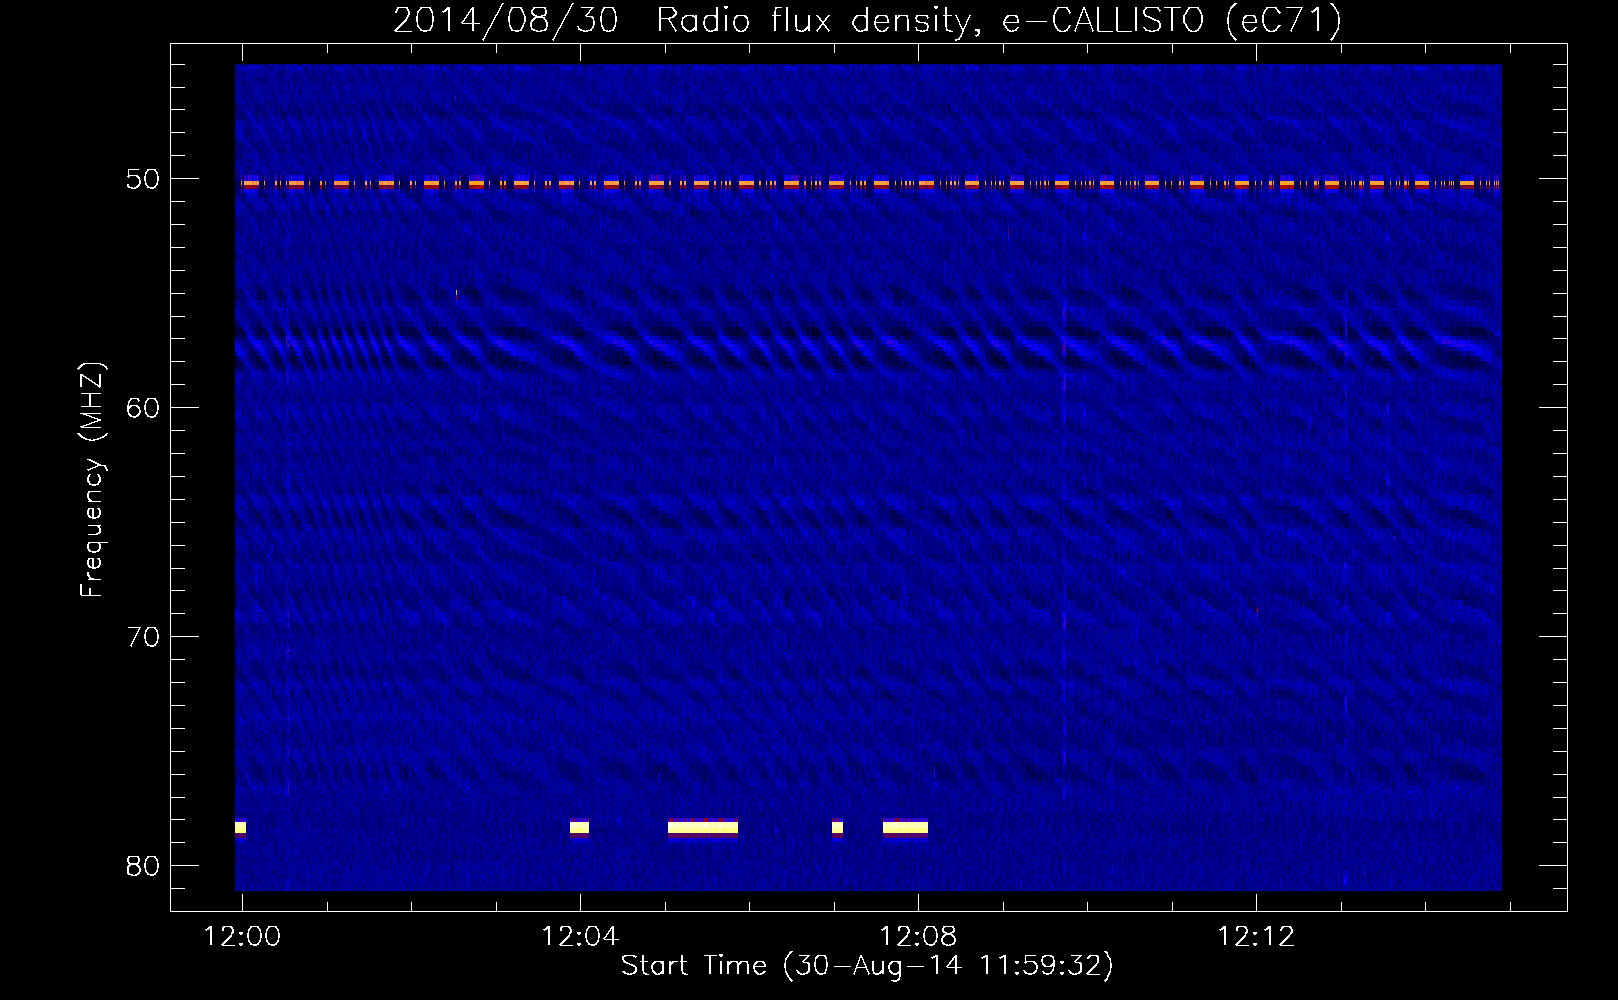1618x1000 pixels.
Task: Click the longest yellow burst bar near 78 MHz
Action: coord(703,827)
